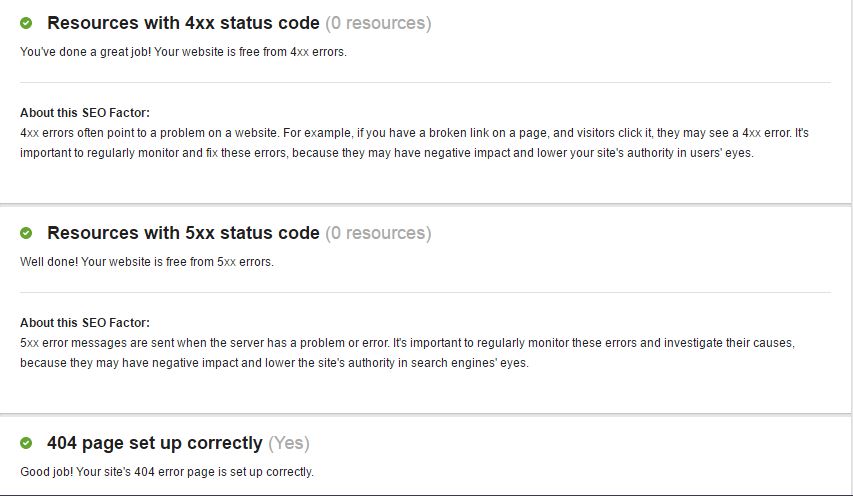Image resolution: width=853 pixels, height=496 pixels.
Task: Click divider line below the 4xx success message
Action: tap(425, 82)
